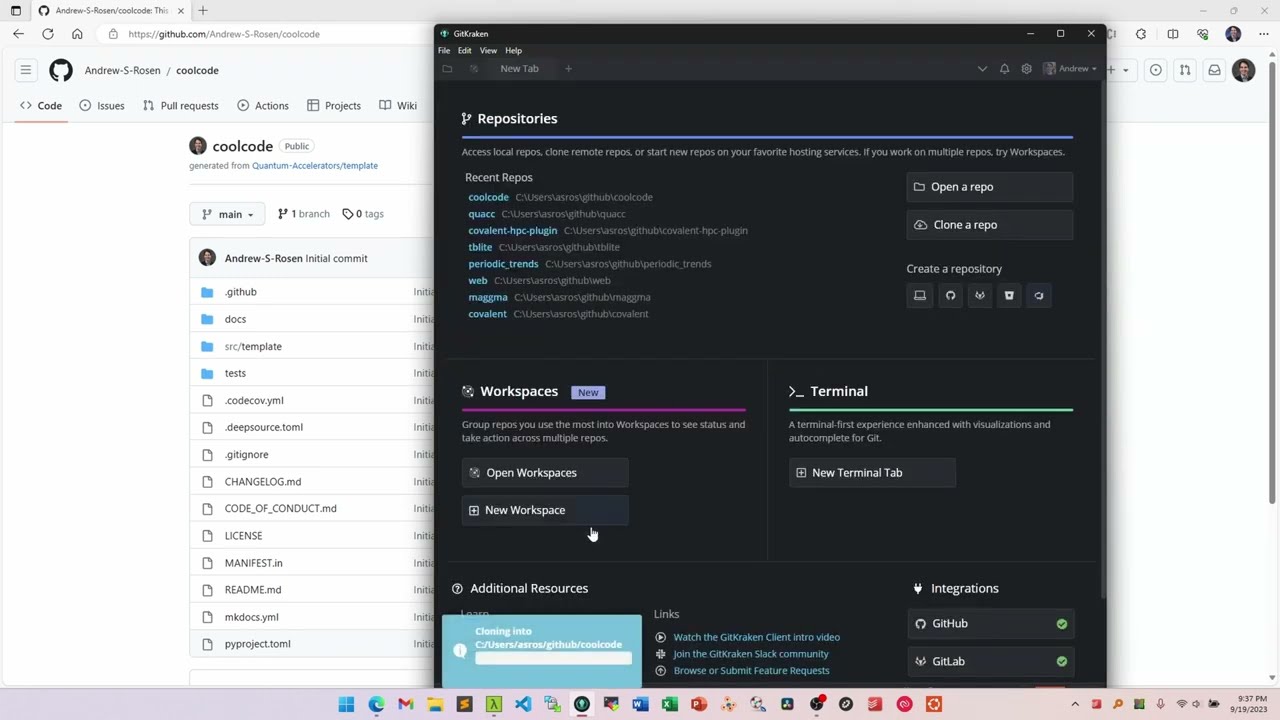Open recent repo coolcode
This screenshot has width=1280, height=720.
pos(488,197)
